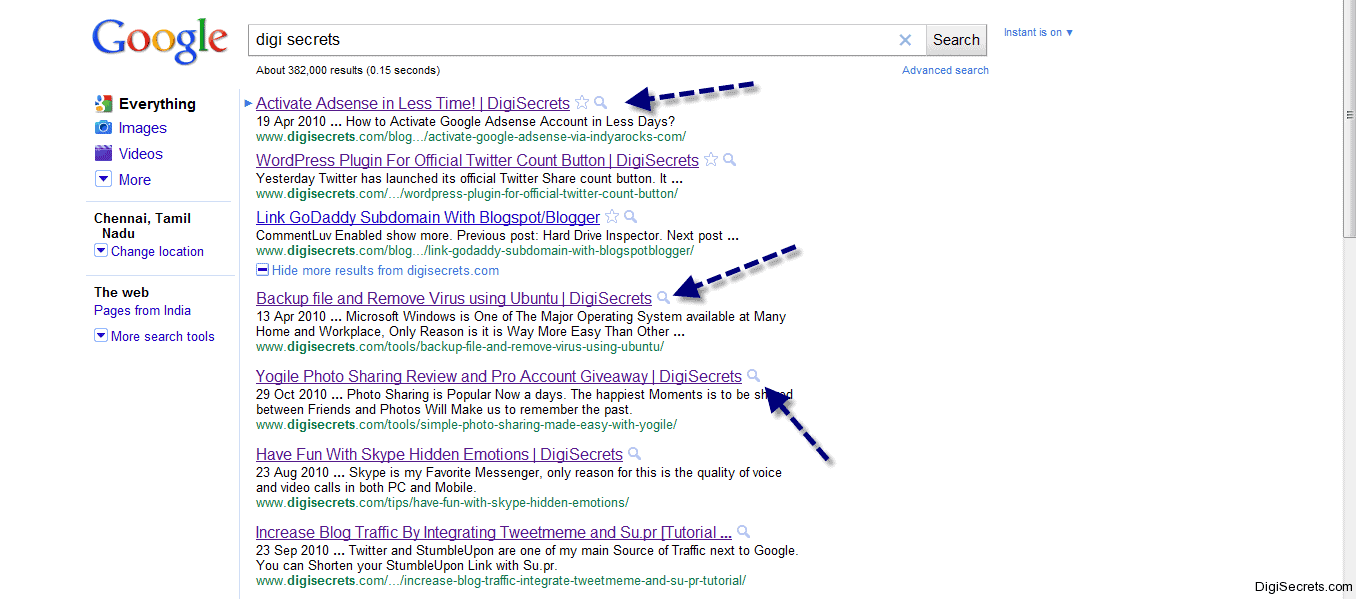Switch to Videos search filter
The width and height of the screenshot is (1356, 599).
coord(141,154)
